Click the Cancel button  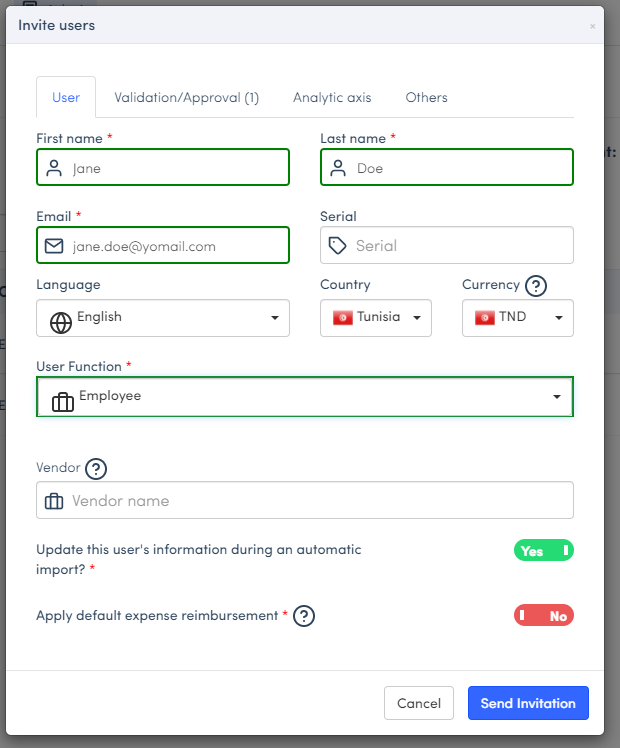click(419, 703)
